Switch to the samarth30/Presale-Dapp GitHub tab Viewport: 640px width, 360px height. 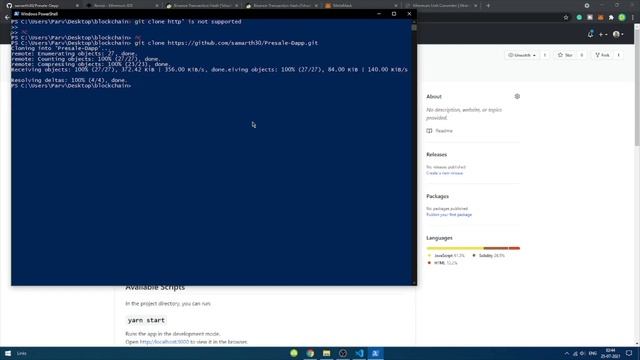coord(41,6)
